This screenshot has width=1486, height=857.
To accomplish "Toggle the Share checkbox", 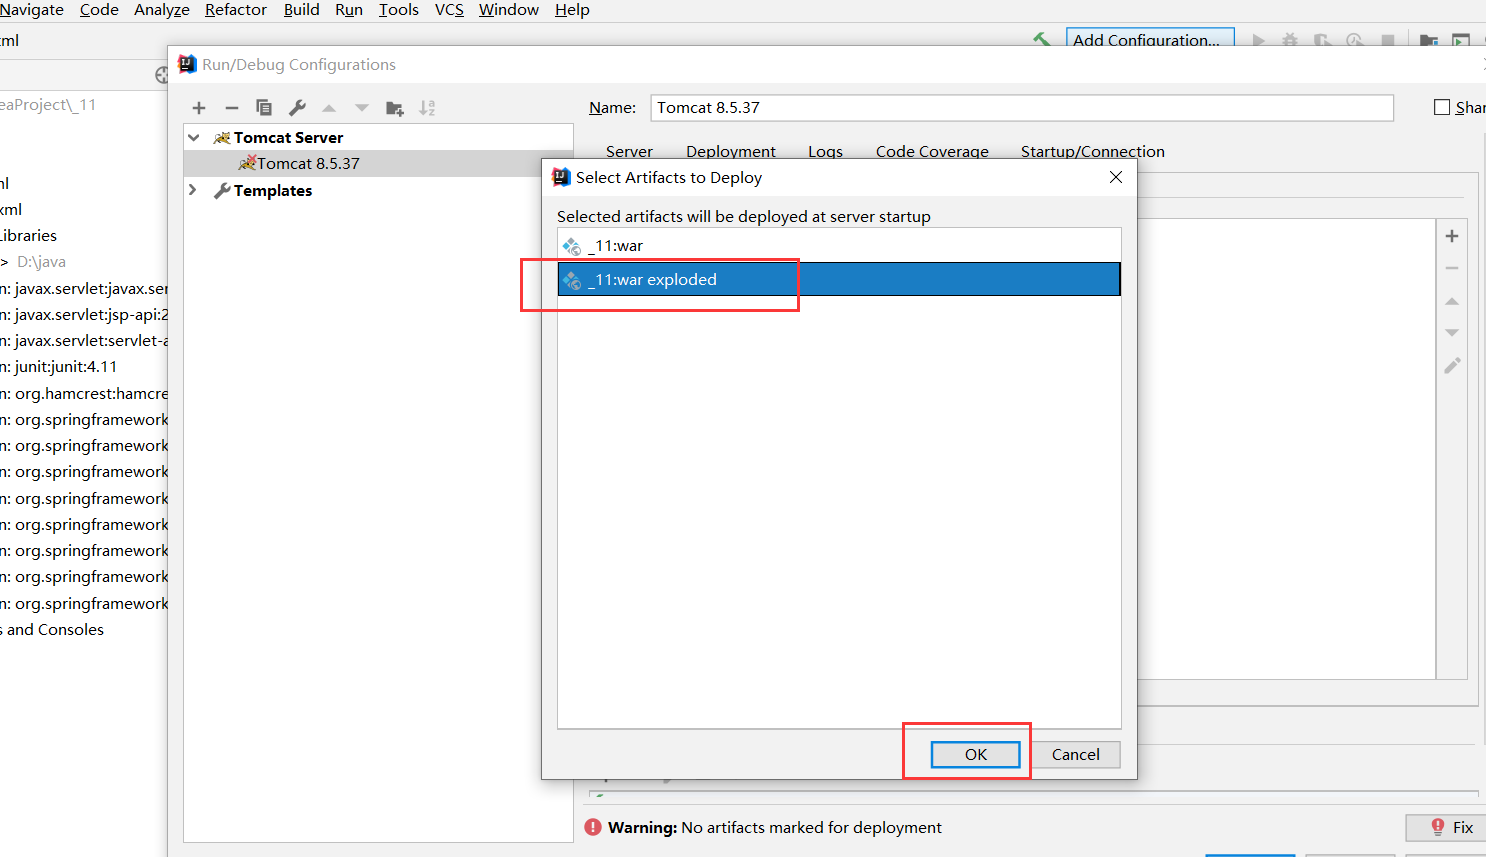I will pos(1442,107).
